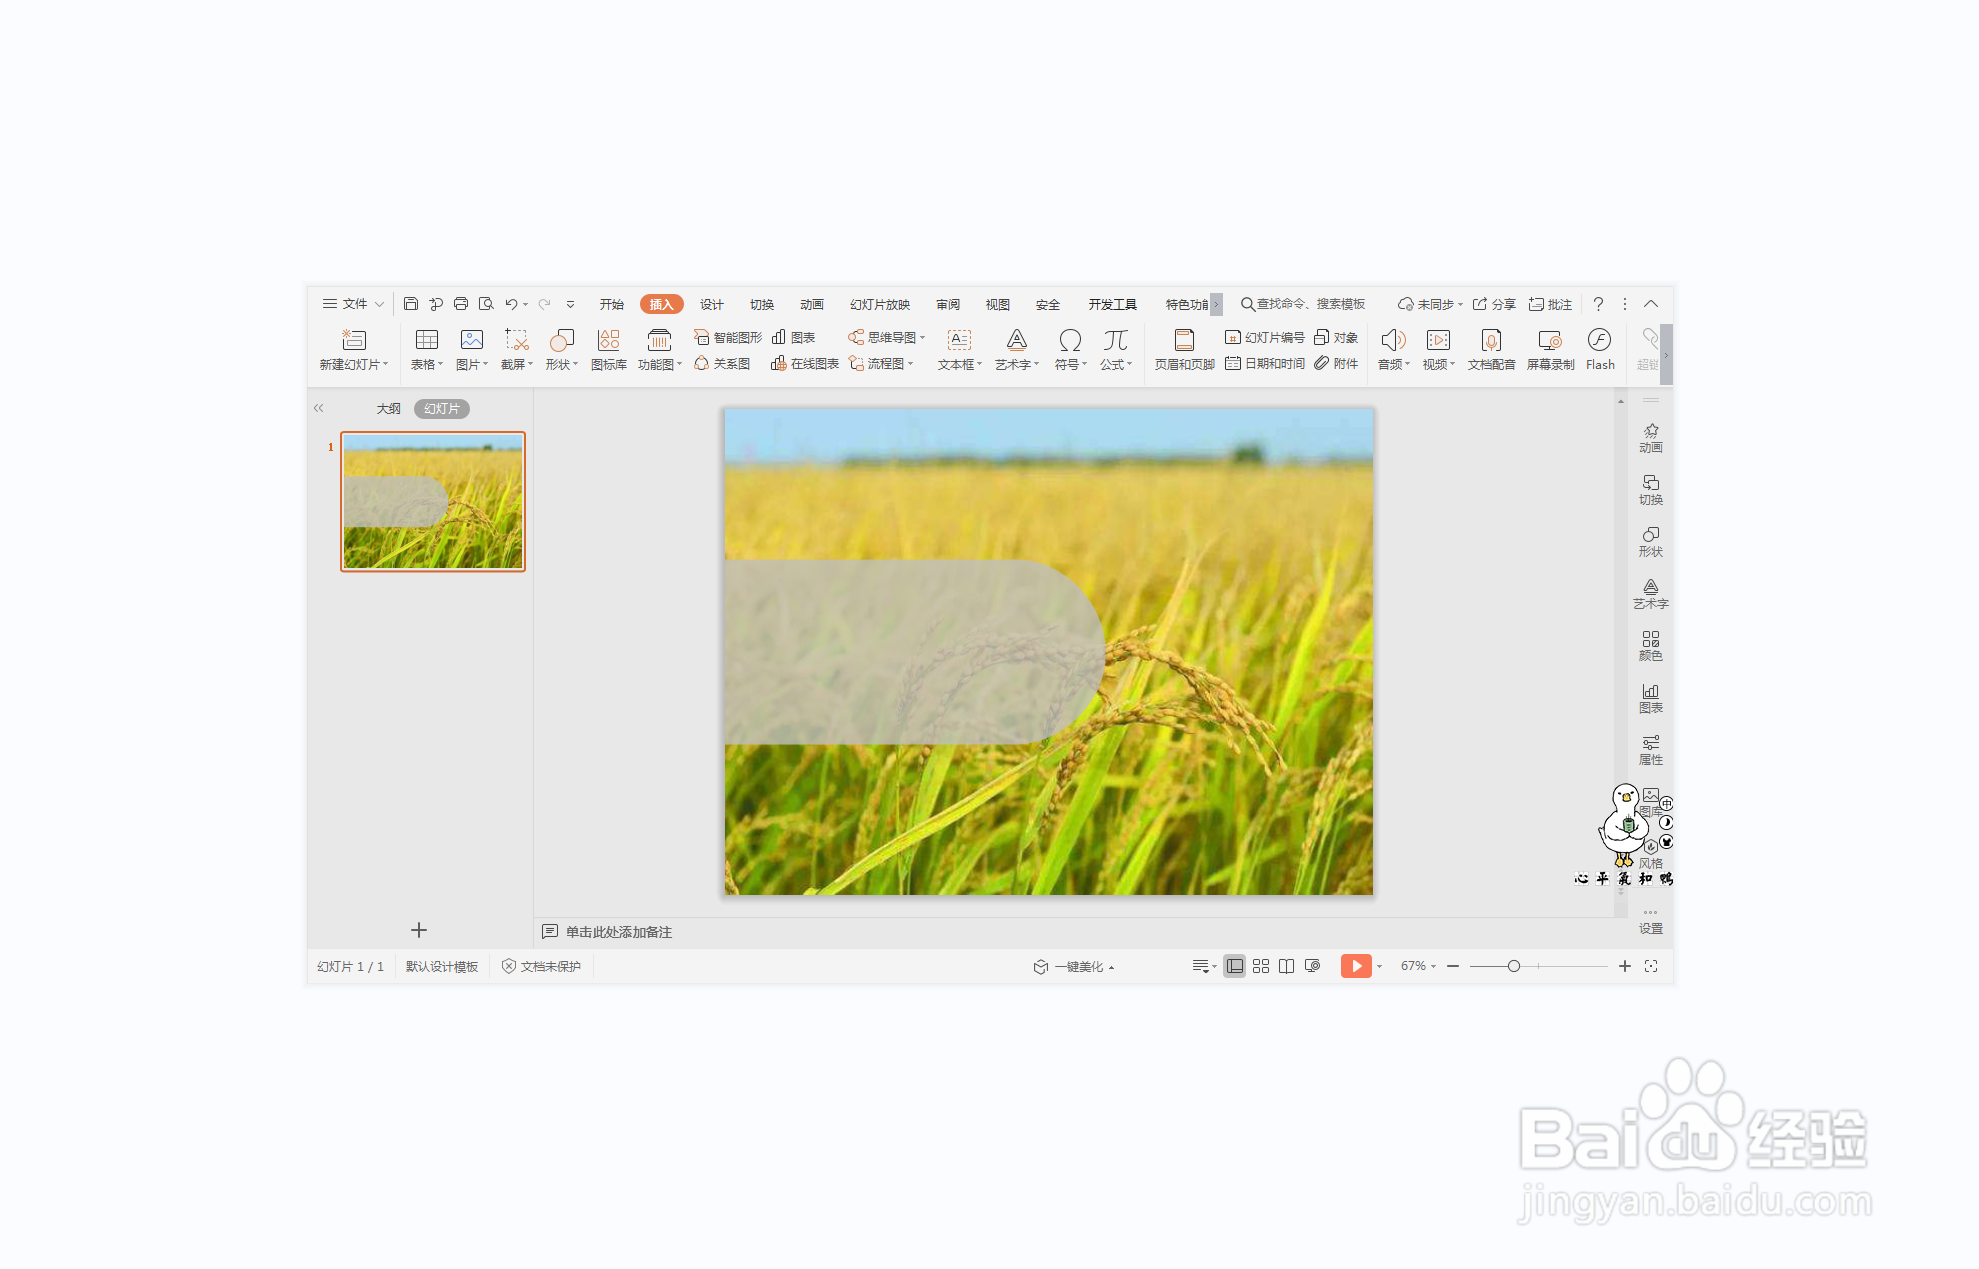1979x1269 pixels.
Task: Switch to slide sorter view
Action: (1260, 966)
